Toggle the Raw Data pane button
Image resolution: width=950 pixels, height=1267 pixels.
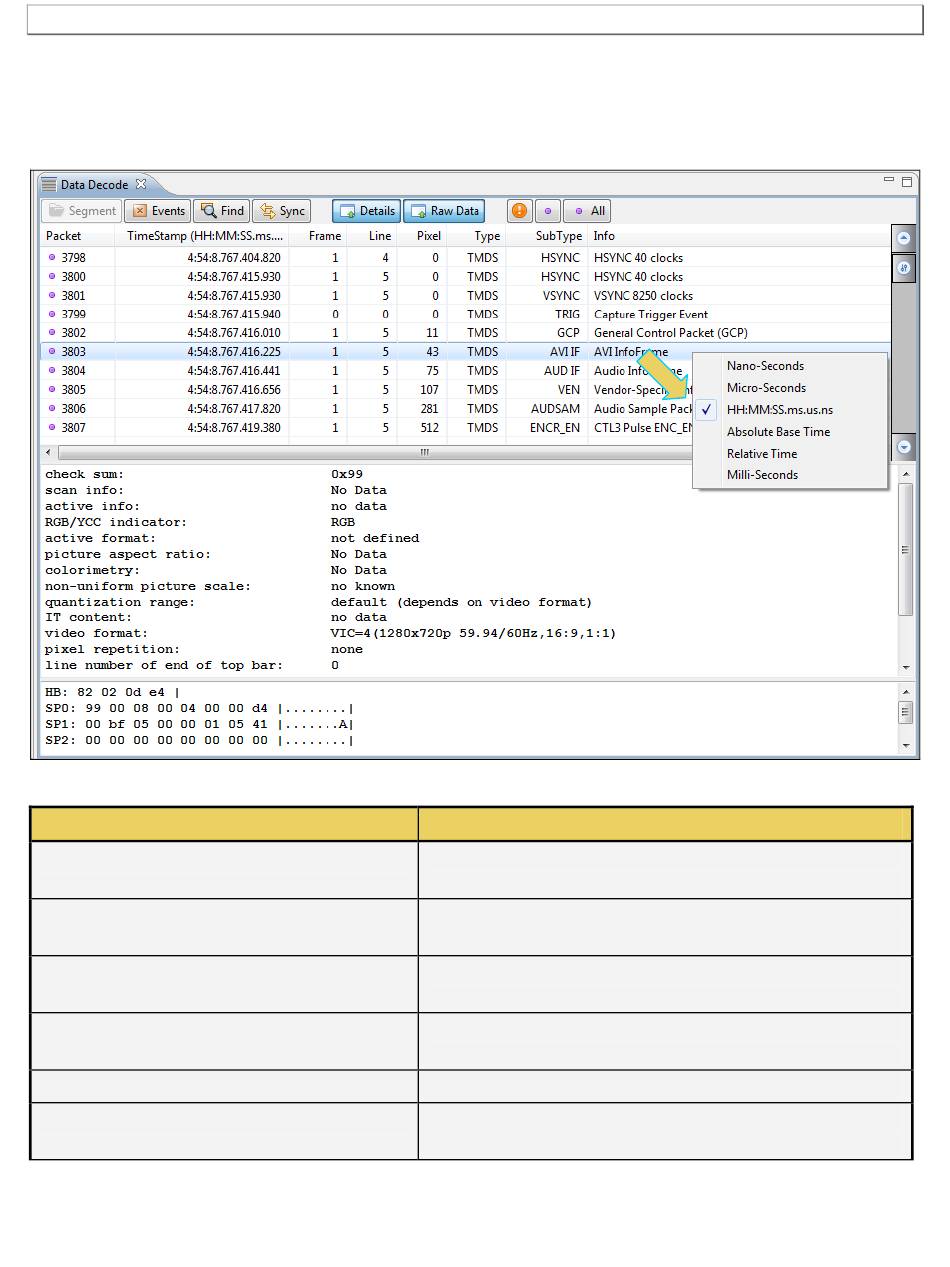(x=444, y=211)
